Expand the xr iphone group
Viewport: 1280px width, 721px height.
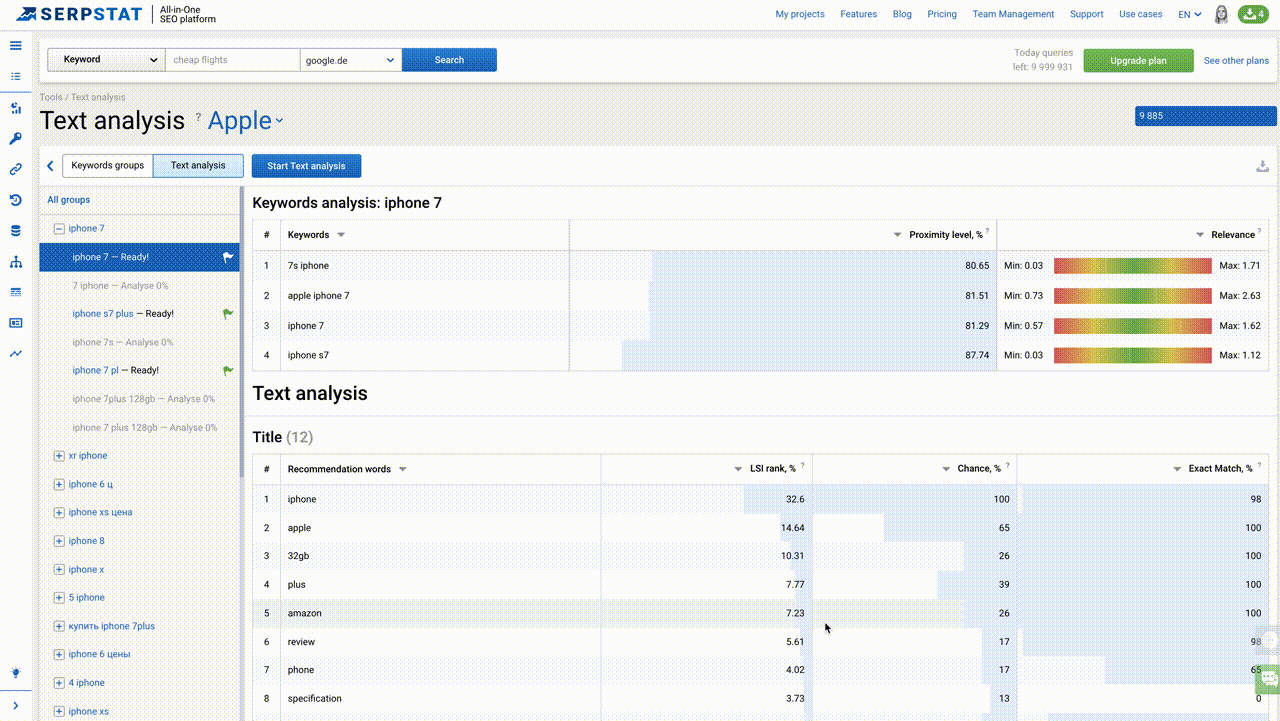[x=59, y=456]
